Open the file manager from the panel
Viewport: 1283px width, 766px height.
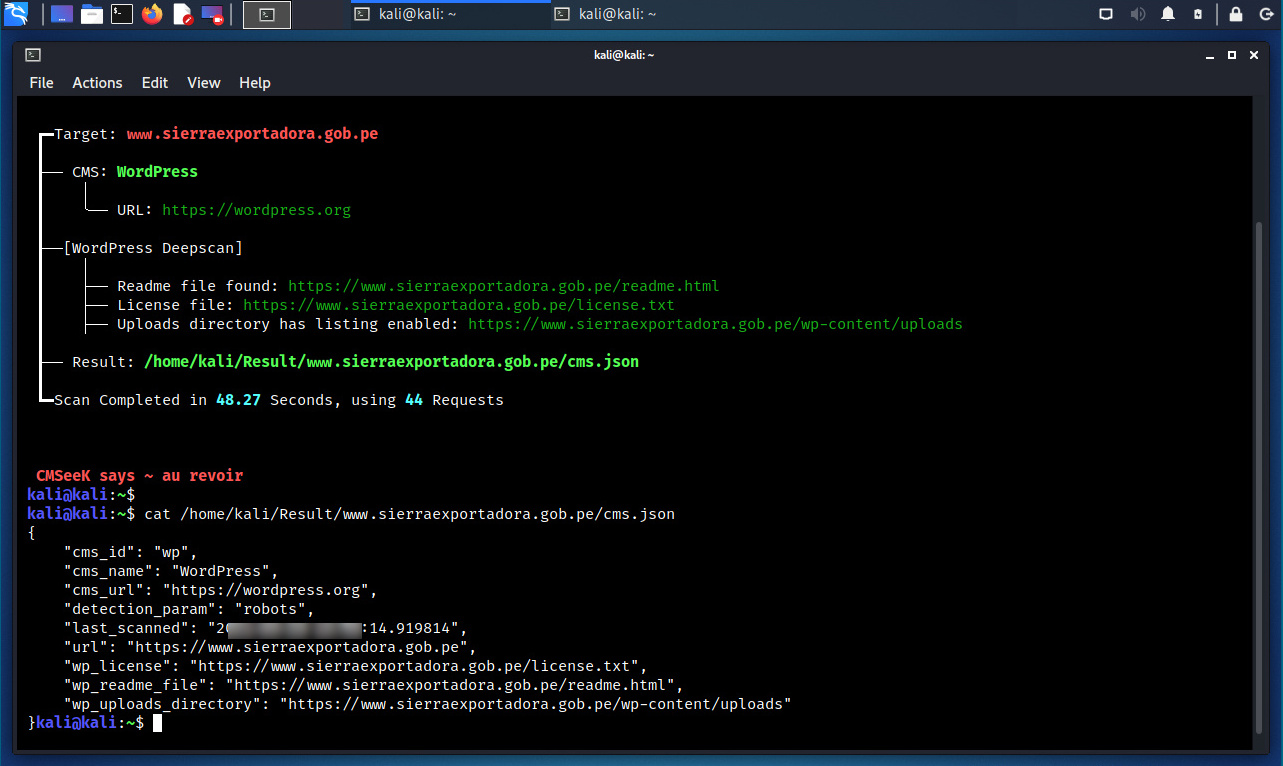(92, 14)
